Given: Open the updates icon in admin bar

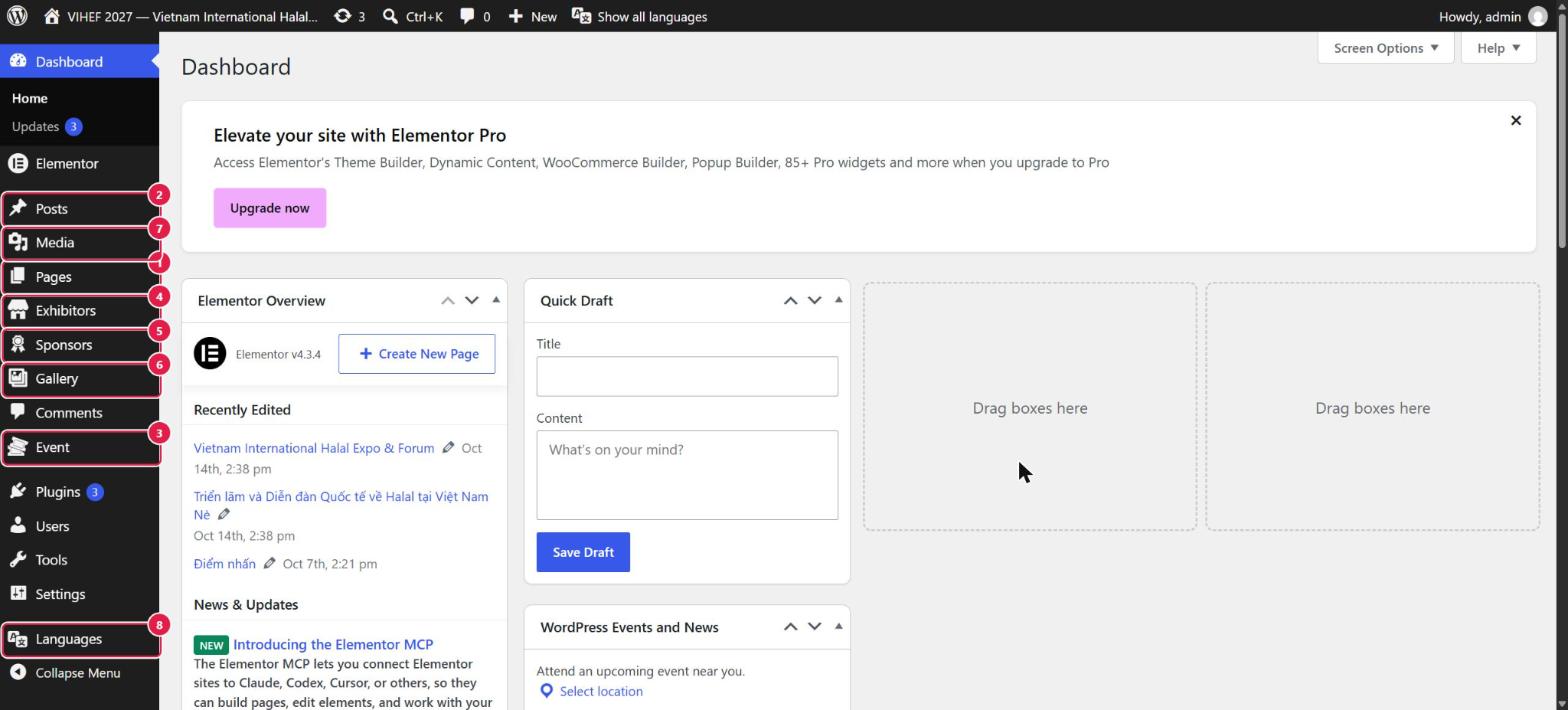Looking at the screenshot, I should 342,16.
